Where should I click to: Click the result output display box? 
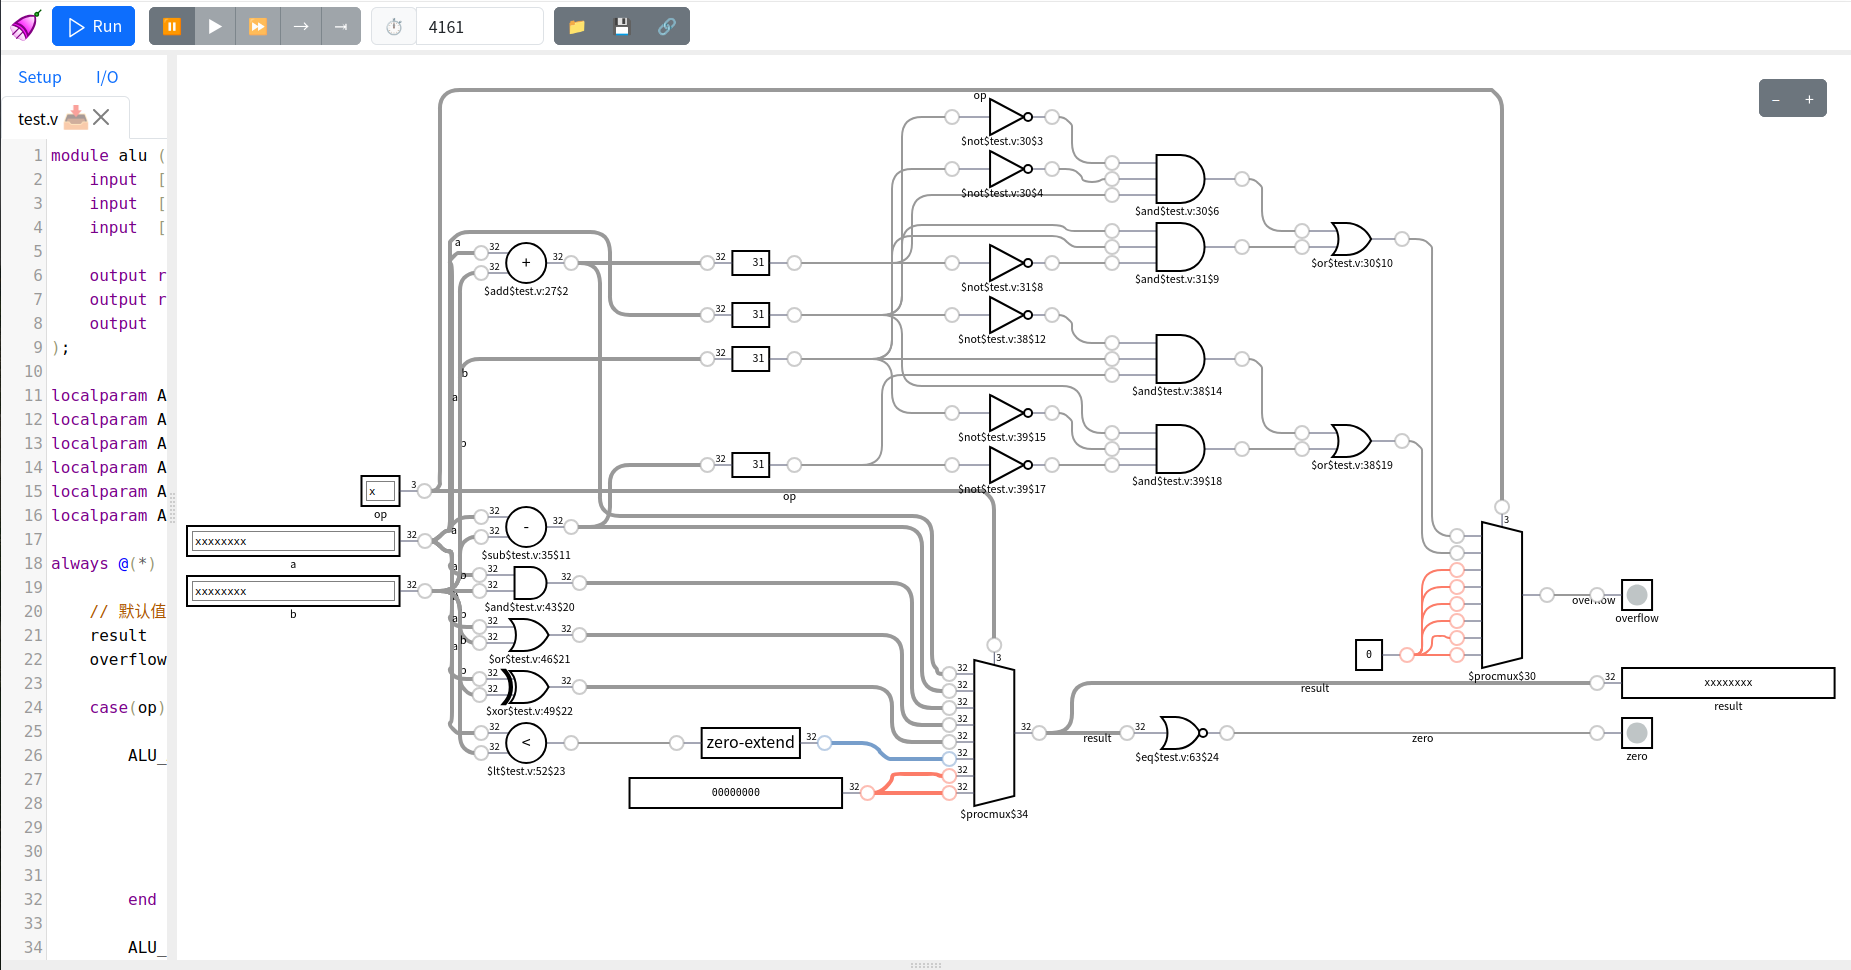[x=1728, y=683]
